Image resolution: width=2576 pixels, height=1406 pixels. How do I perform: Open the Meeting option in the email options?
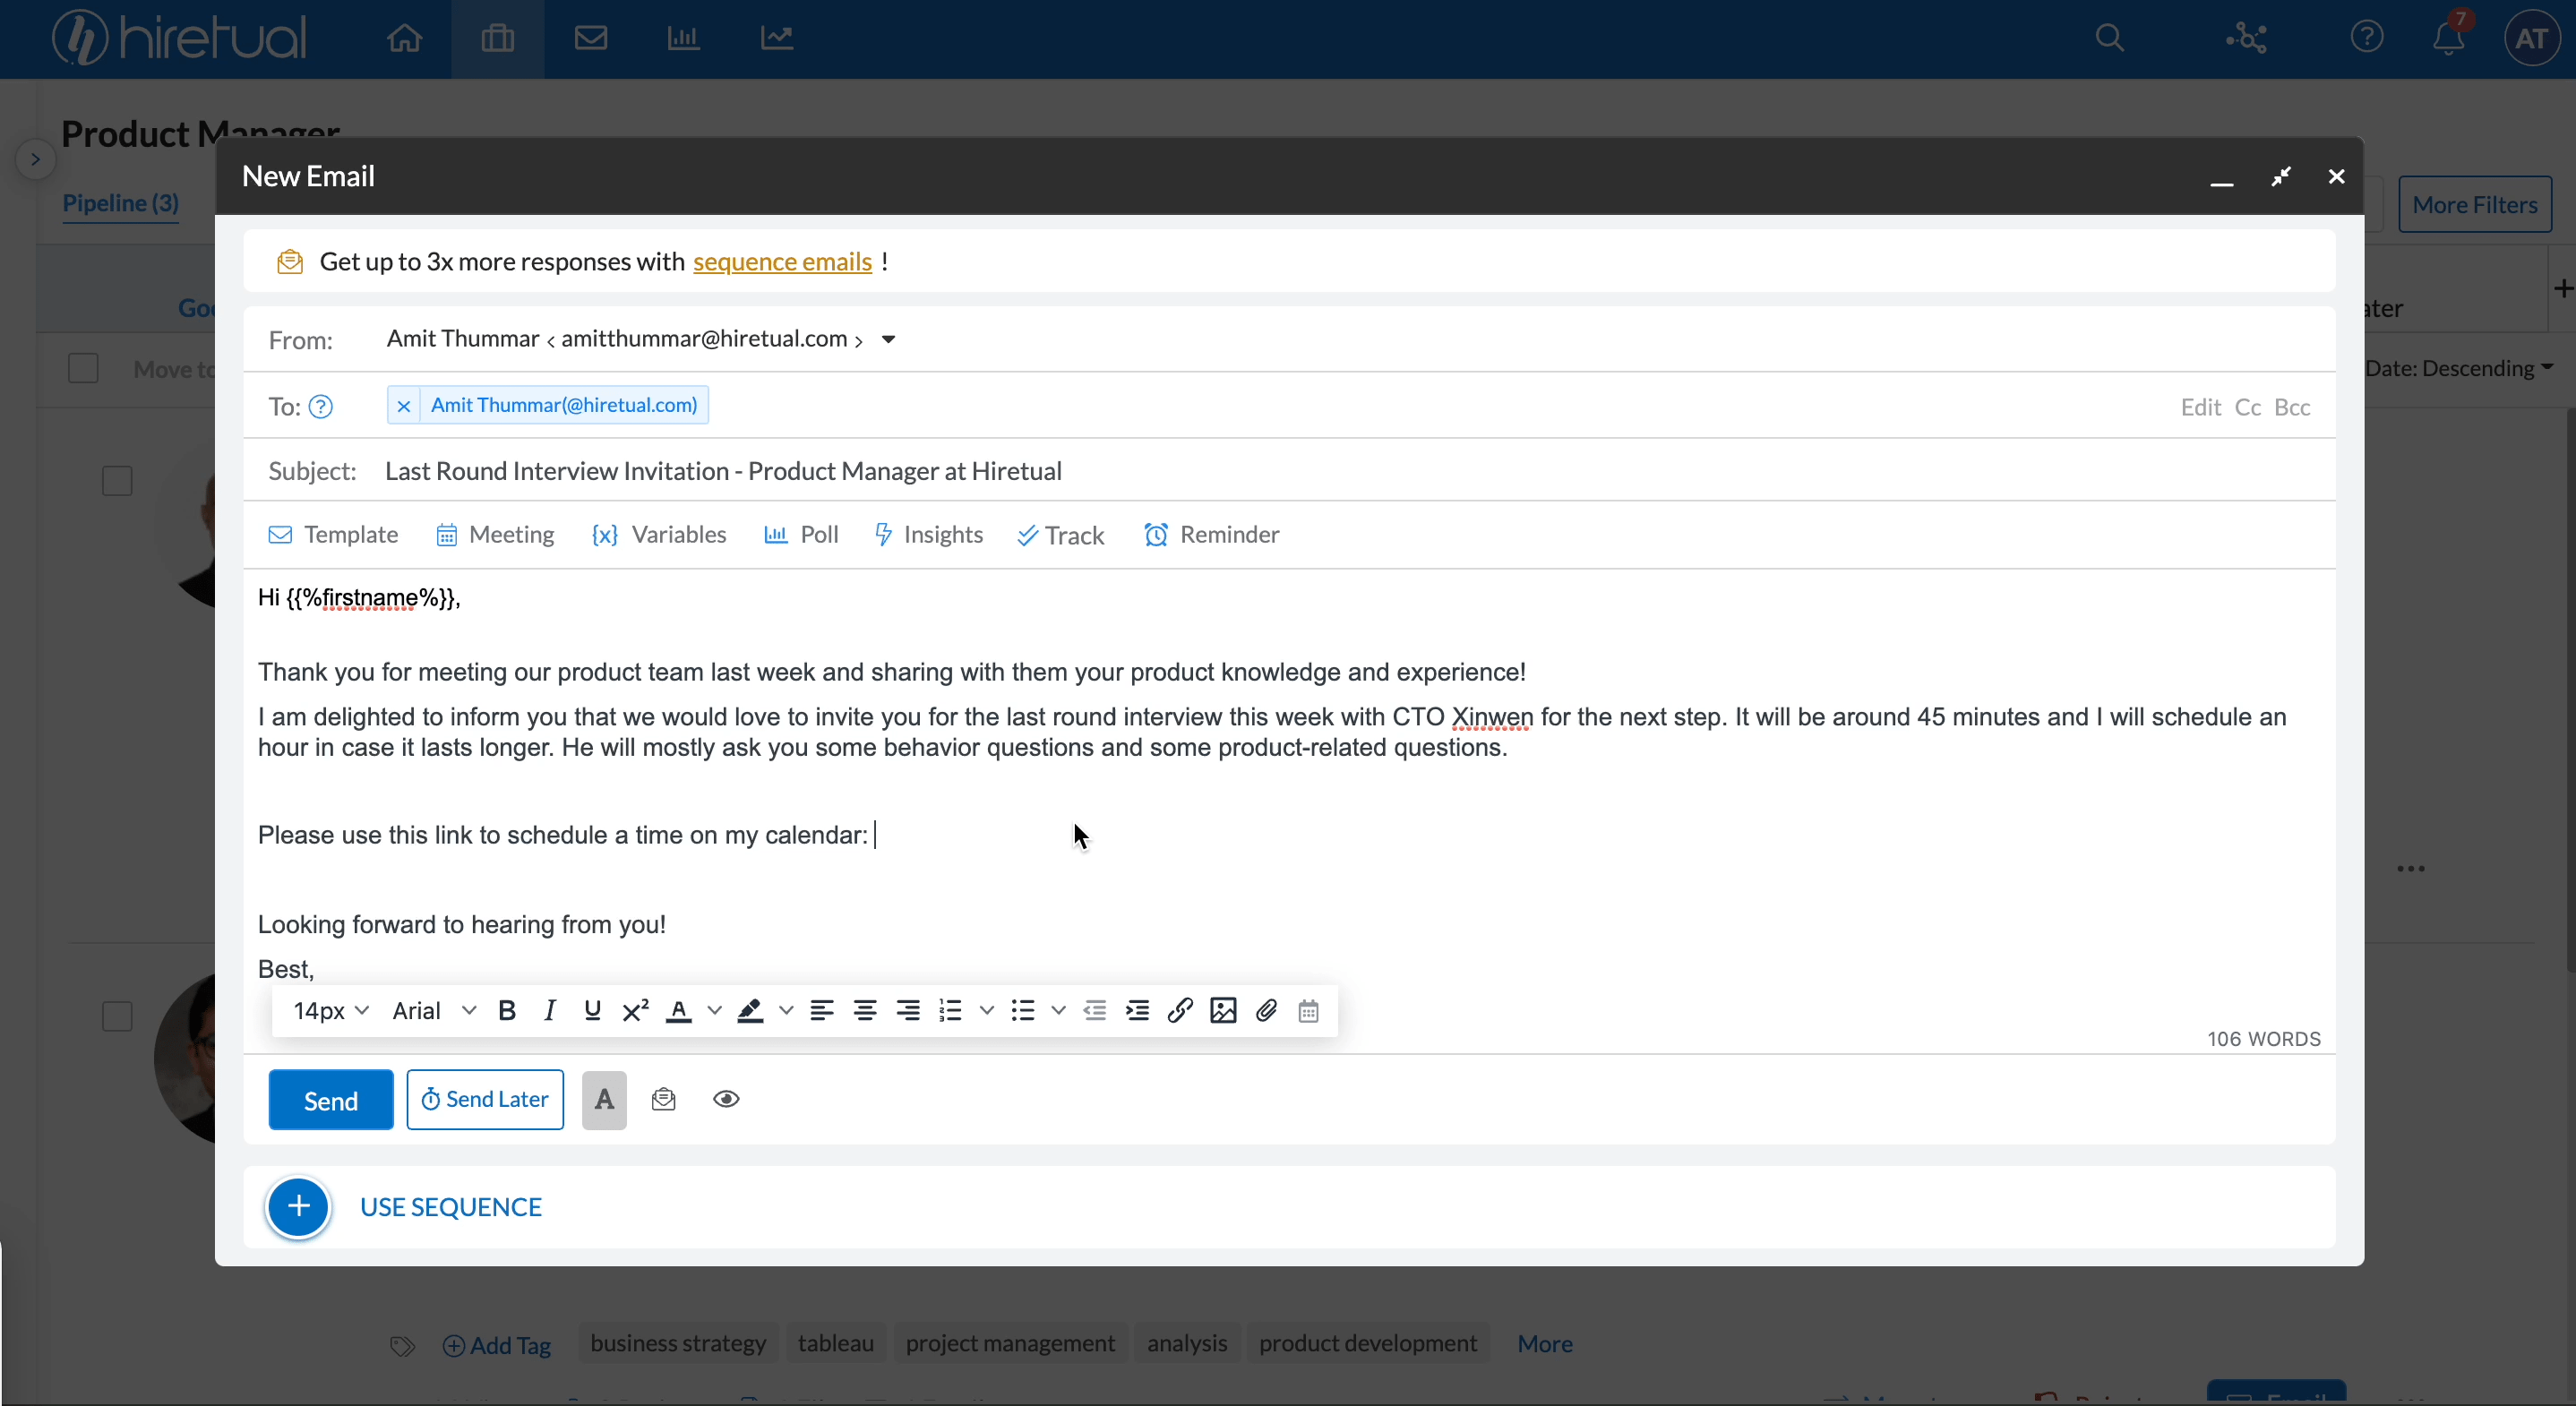[495, 534]
